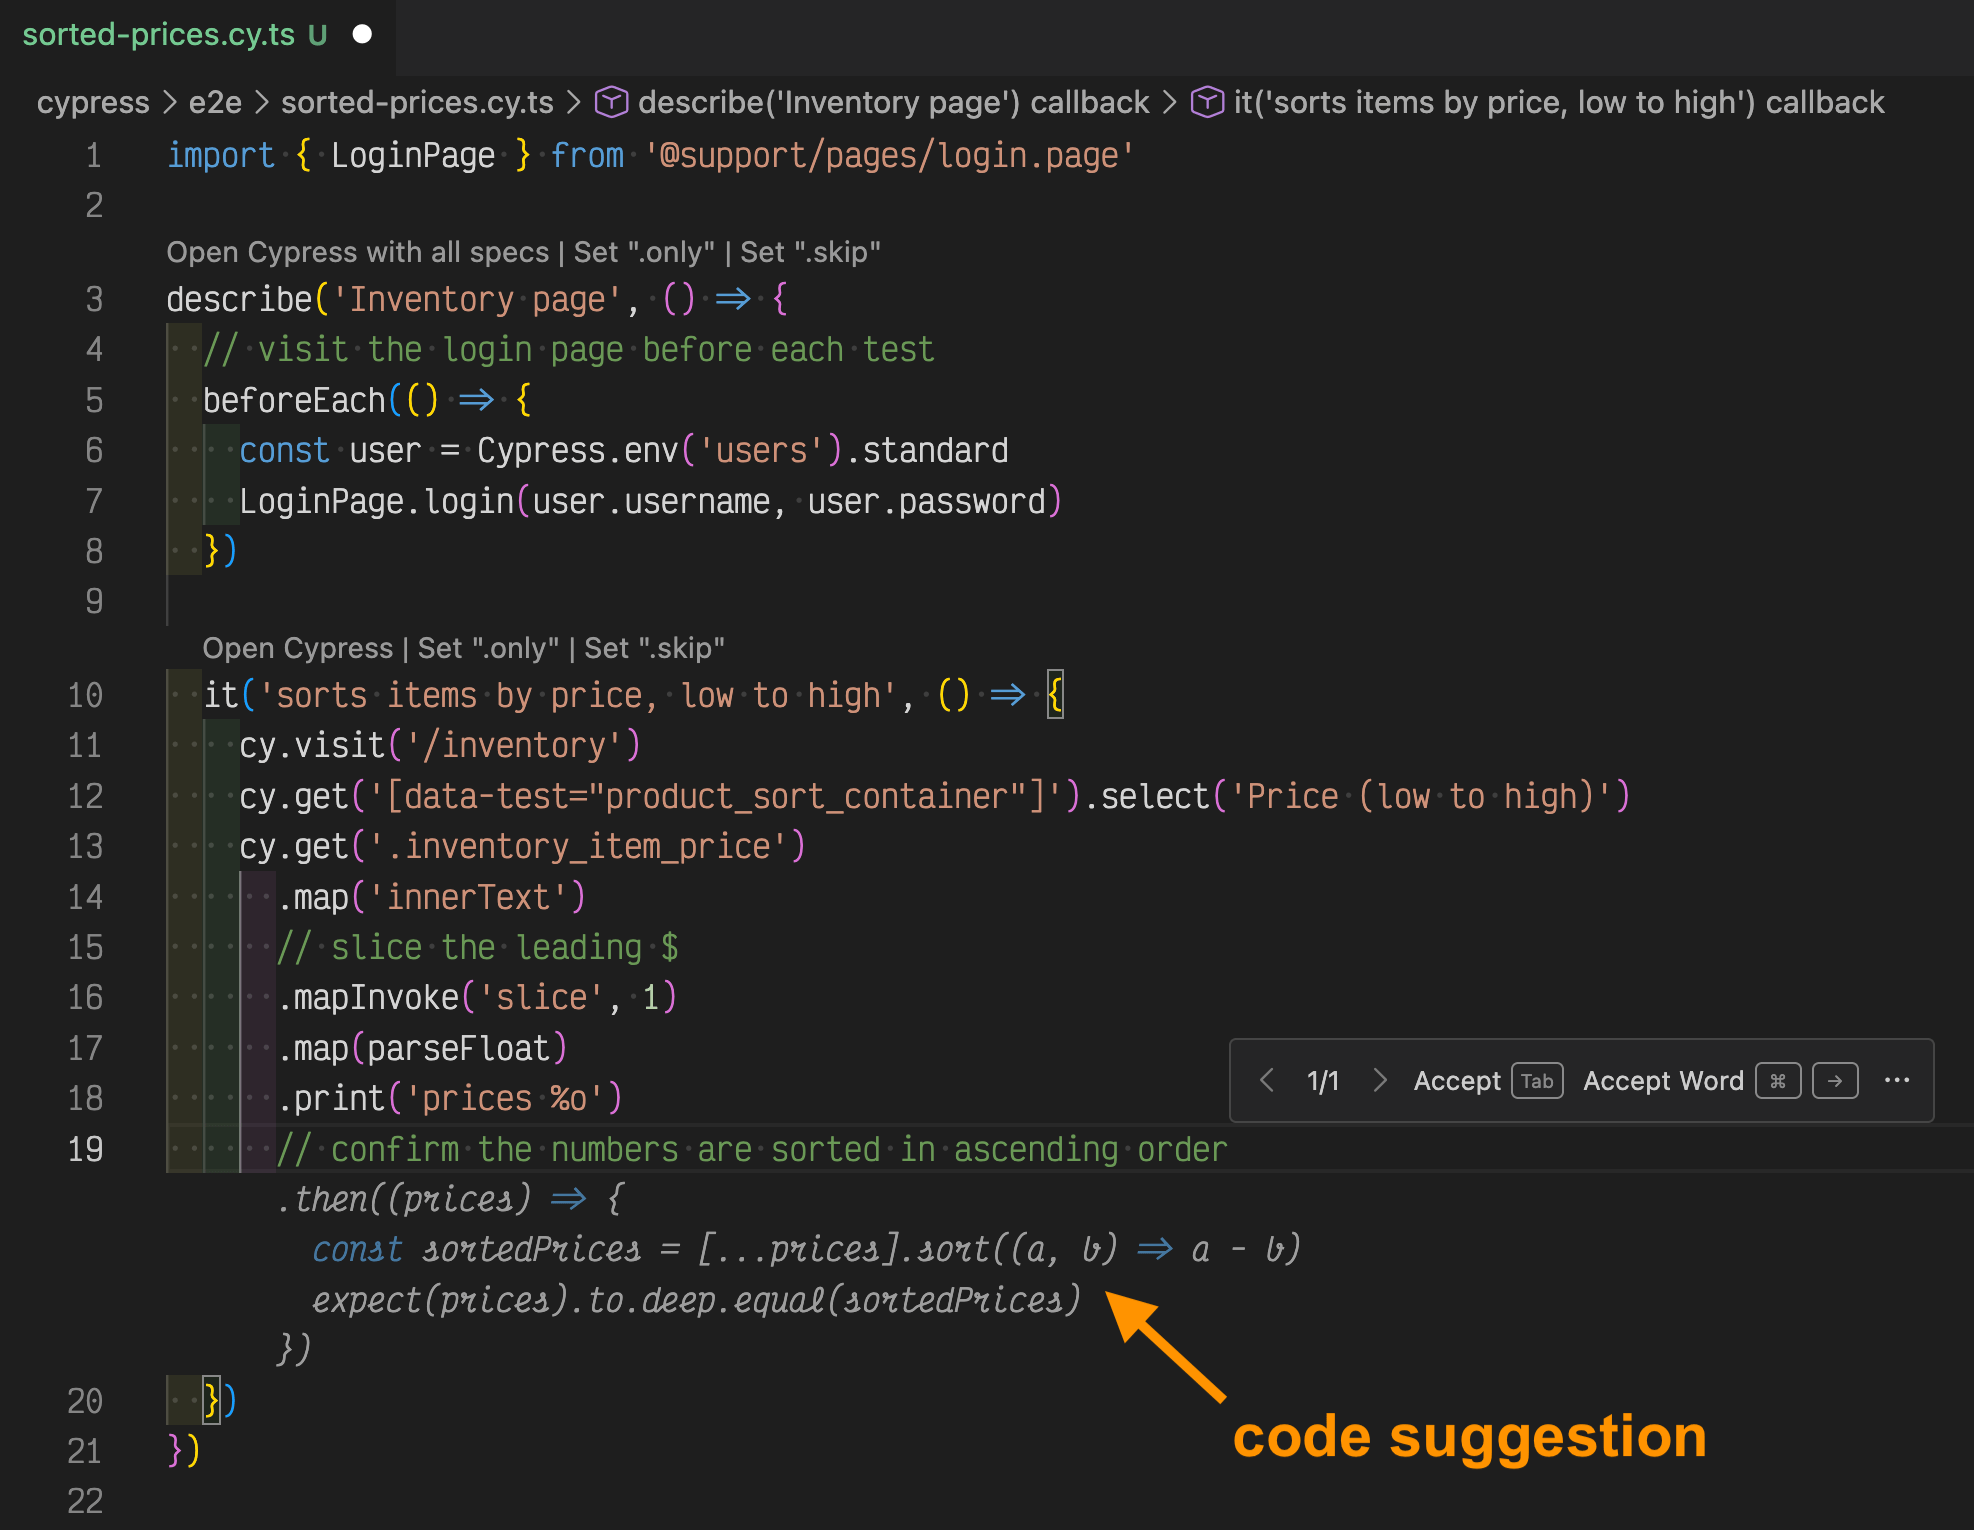Click Set ".skip" above describe block
The width and height of the screenshot is (1974, 1530).
click(810, 252)
